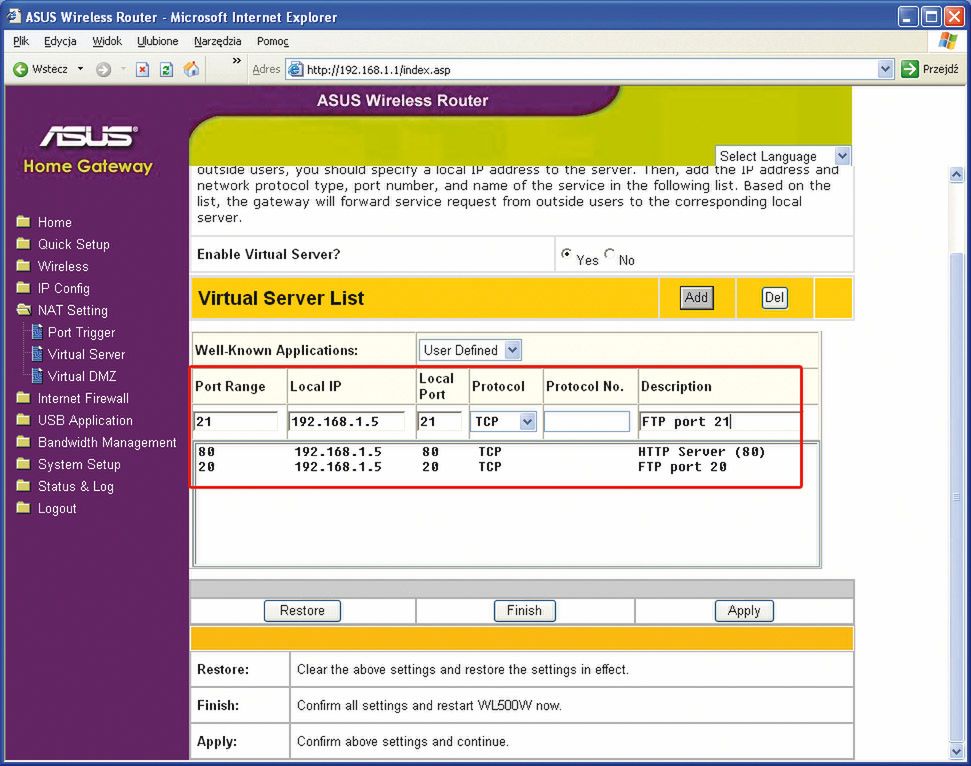Viewport: 971px width, 766px height.
Task: Click the Stop loading toolbar icon
Action: tap(142, 69)
